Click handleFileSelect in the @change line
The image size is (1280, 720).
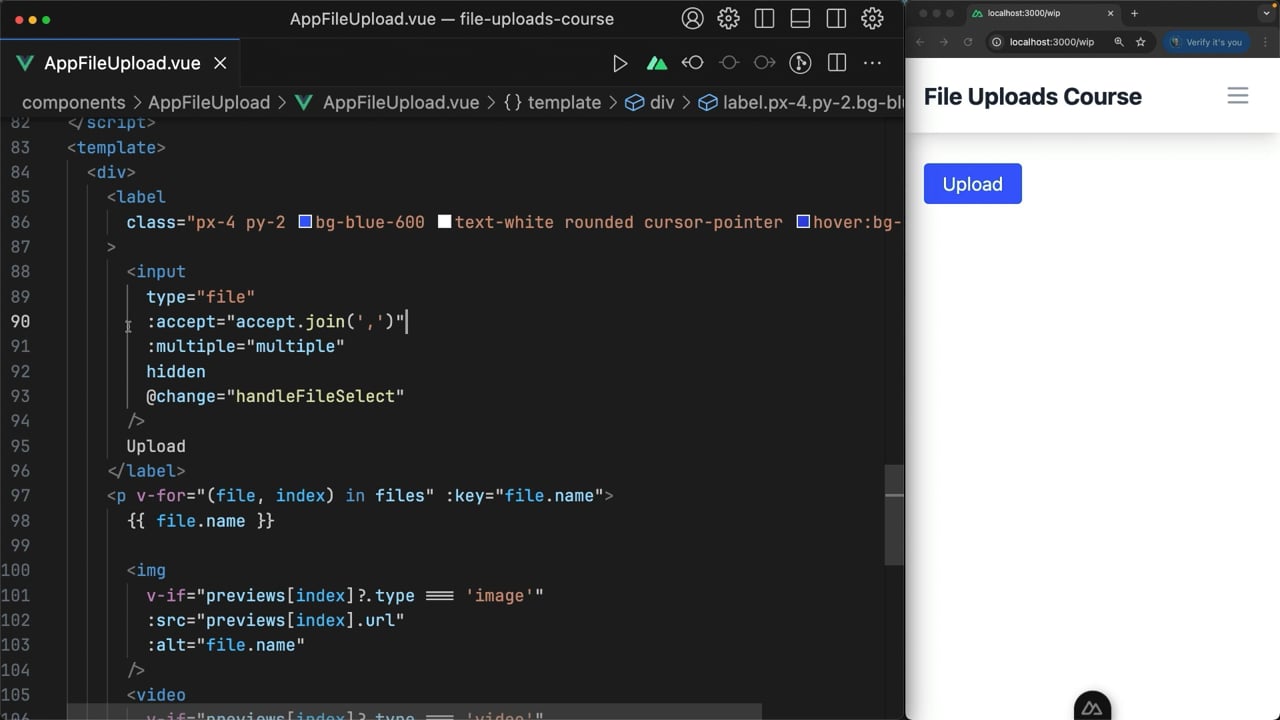315,396
